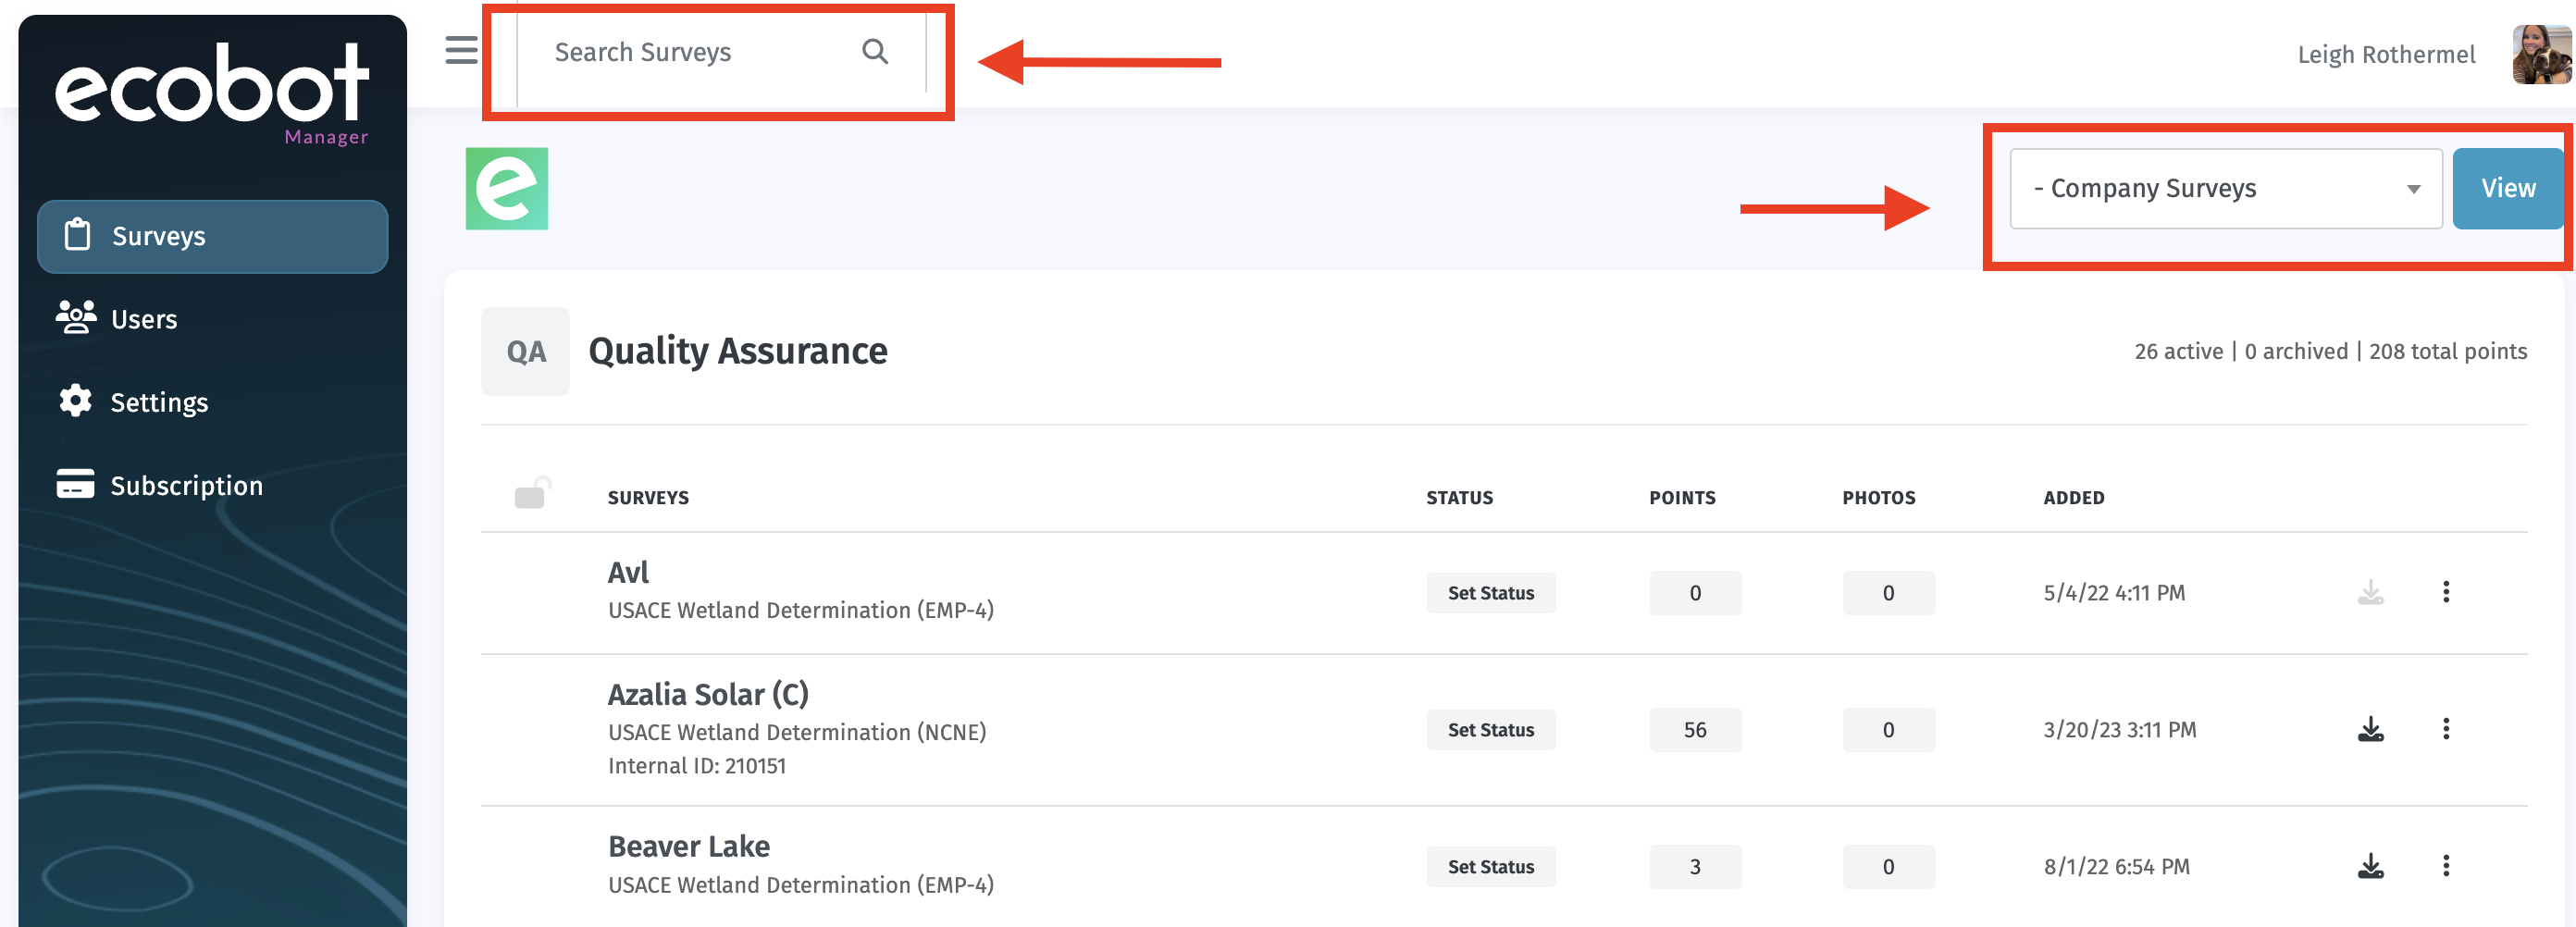Image resolution: width=2576 pixels, height=927 pixels.
Task: Click into the Search Surveys field
Action: [690, 52]
